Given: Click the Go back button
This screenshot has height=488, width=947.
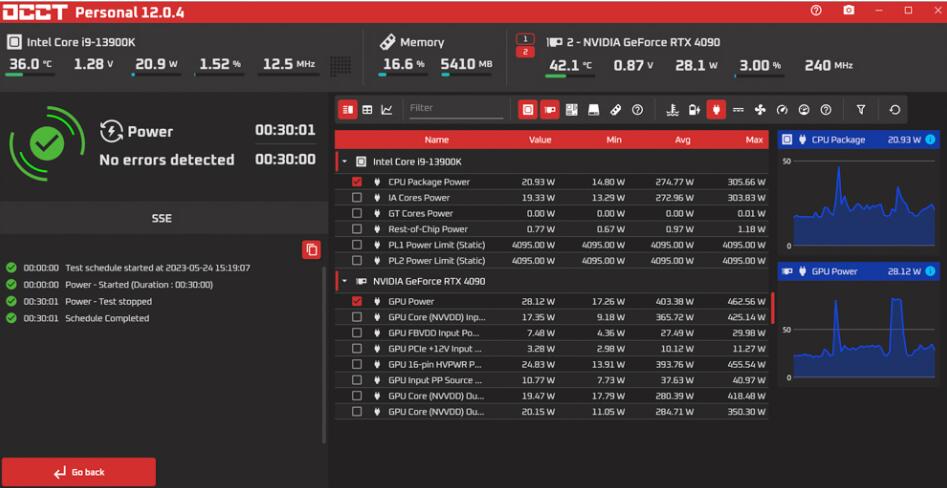Looking at the screenshot, I should (x=79, y=472).
